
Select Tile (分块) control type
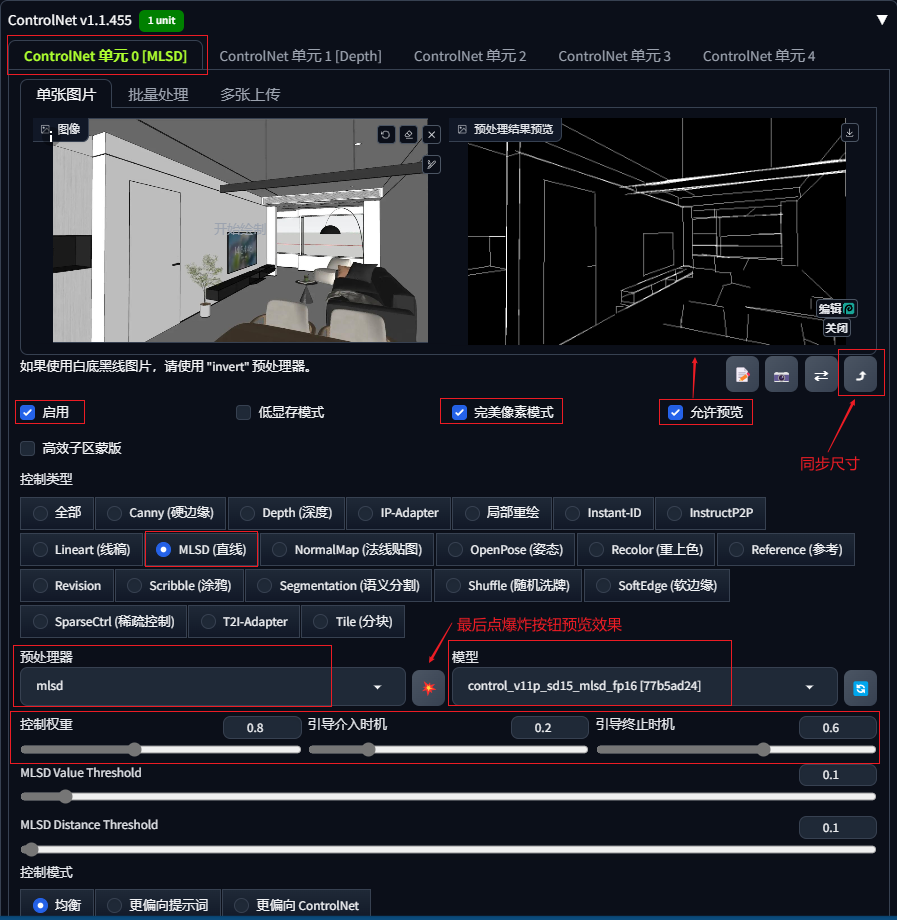[x=353, y=622]
